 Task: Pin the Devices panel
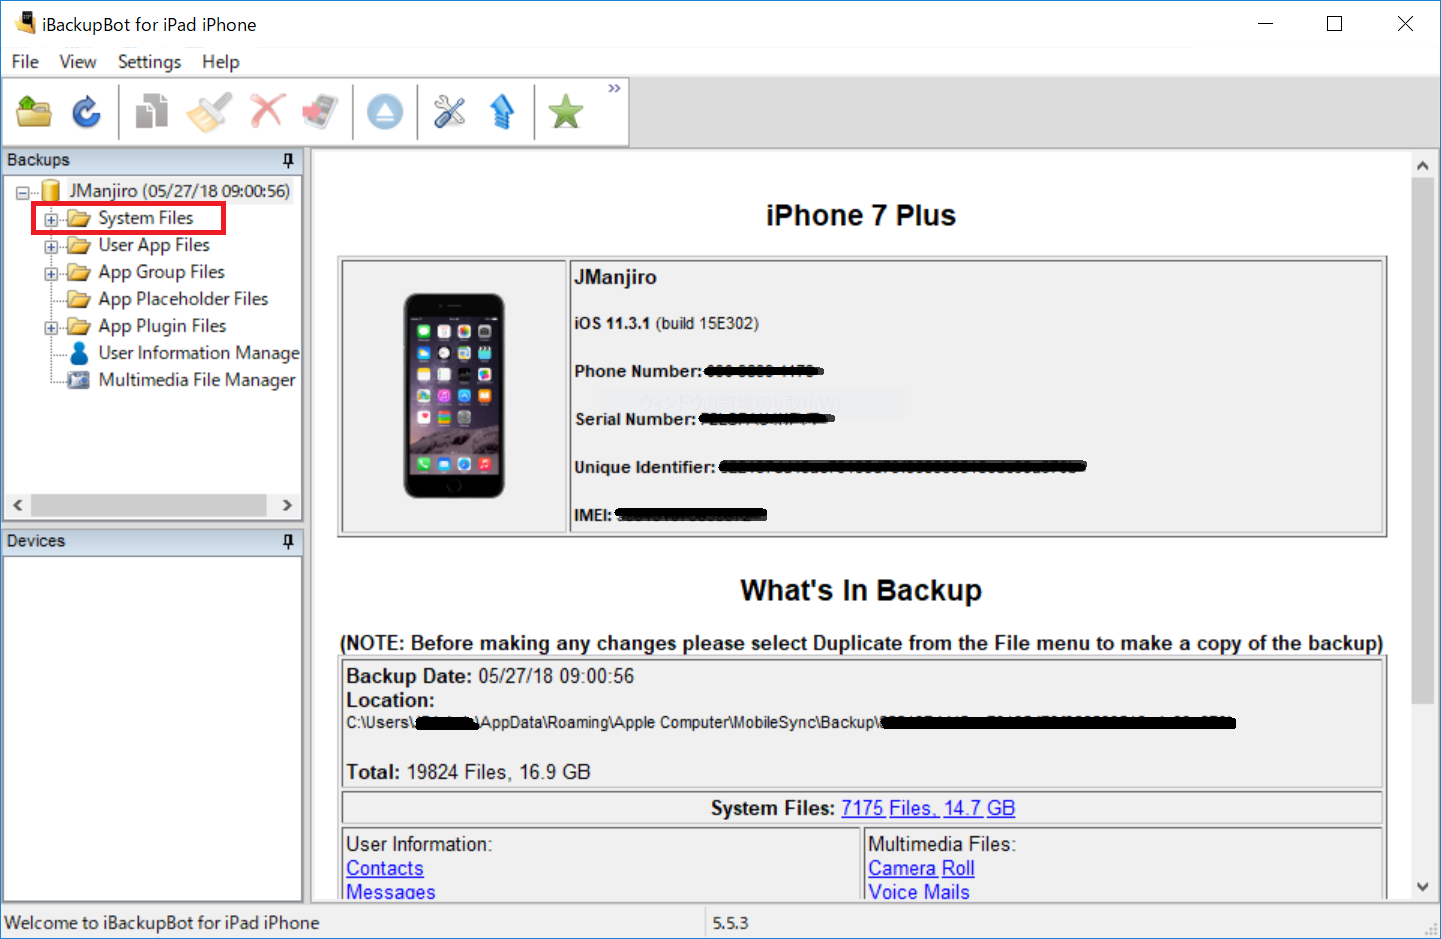(288, 541)
